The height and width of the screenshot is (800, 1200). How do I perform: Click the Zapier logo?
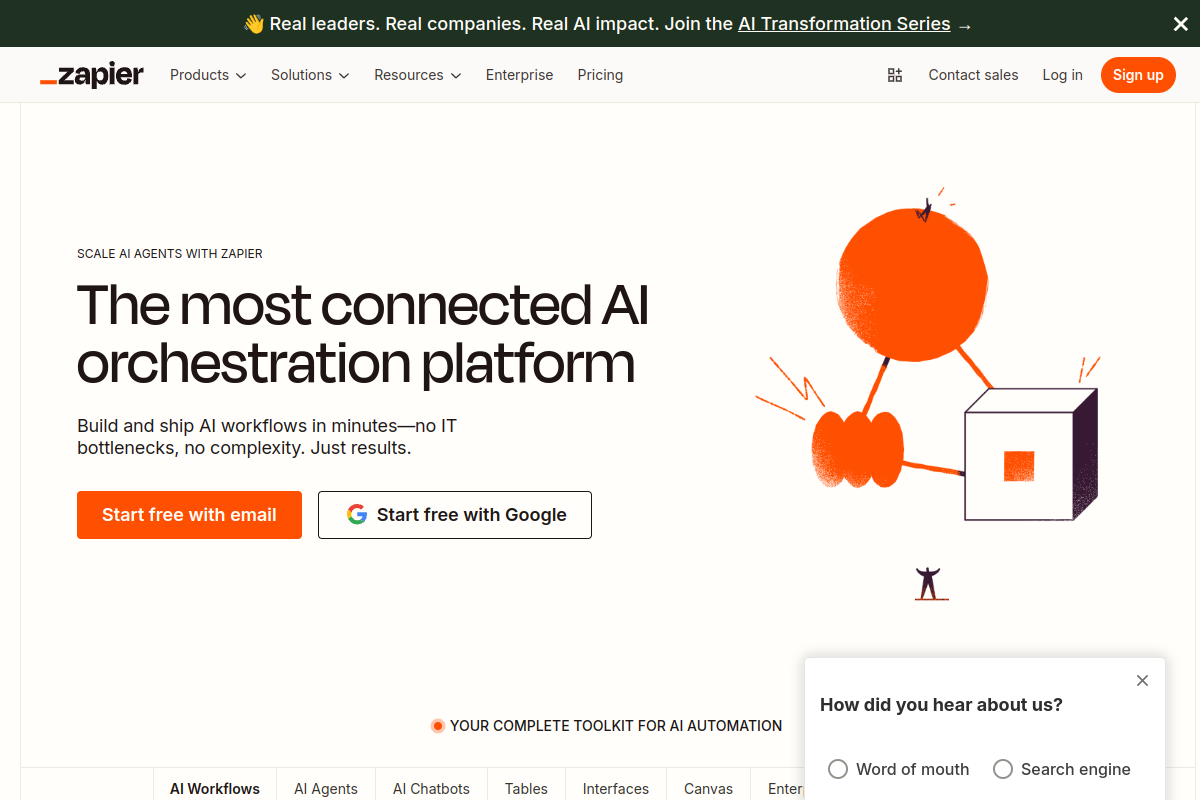(91, 74)
